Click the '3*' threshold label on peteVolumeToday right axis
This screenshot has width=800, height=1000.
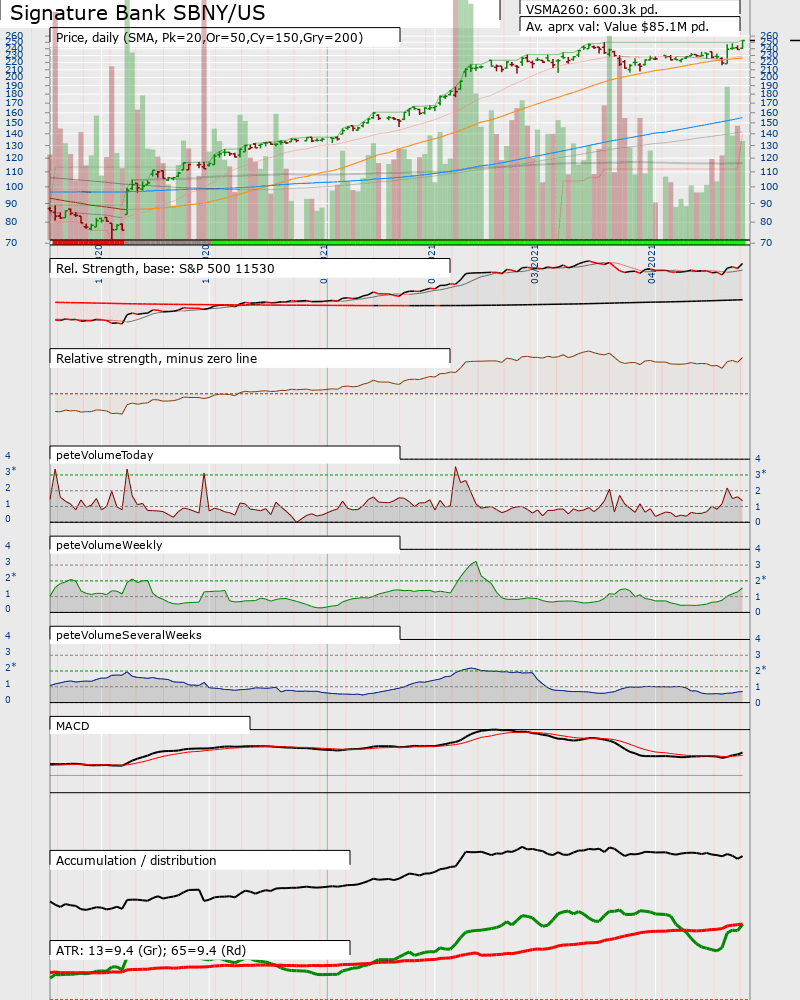[x=761, y=474]
